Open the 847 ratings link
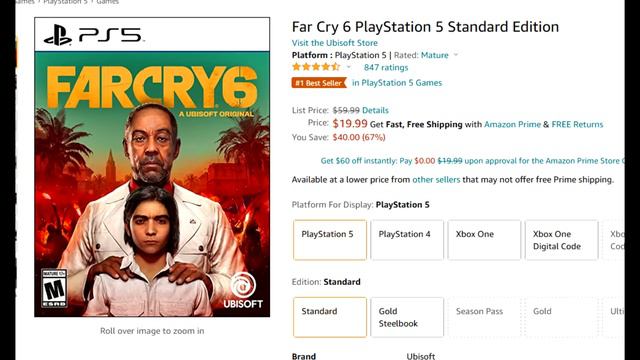The height and width of the screenshot is (360, 640). (386, 67)
